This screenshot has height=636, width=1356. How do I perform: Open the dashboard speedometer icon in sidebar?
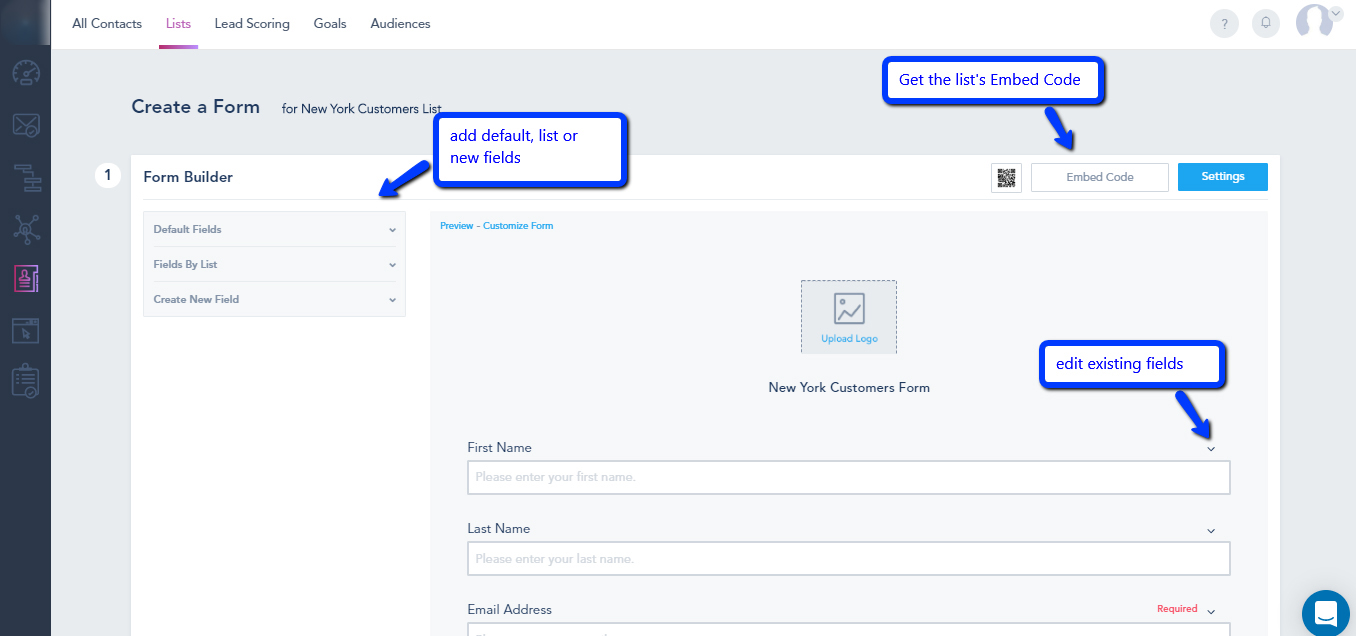click(25, 73)
